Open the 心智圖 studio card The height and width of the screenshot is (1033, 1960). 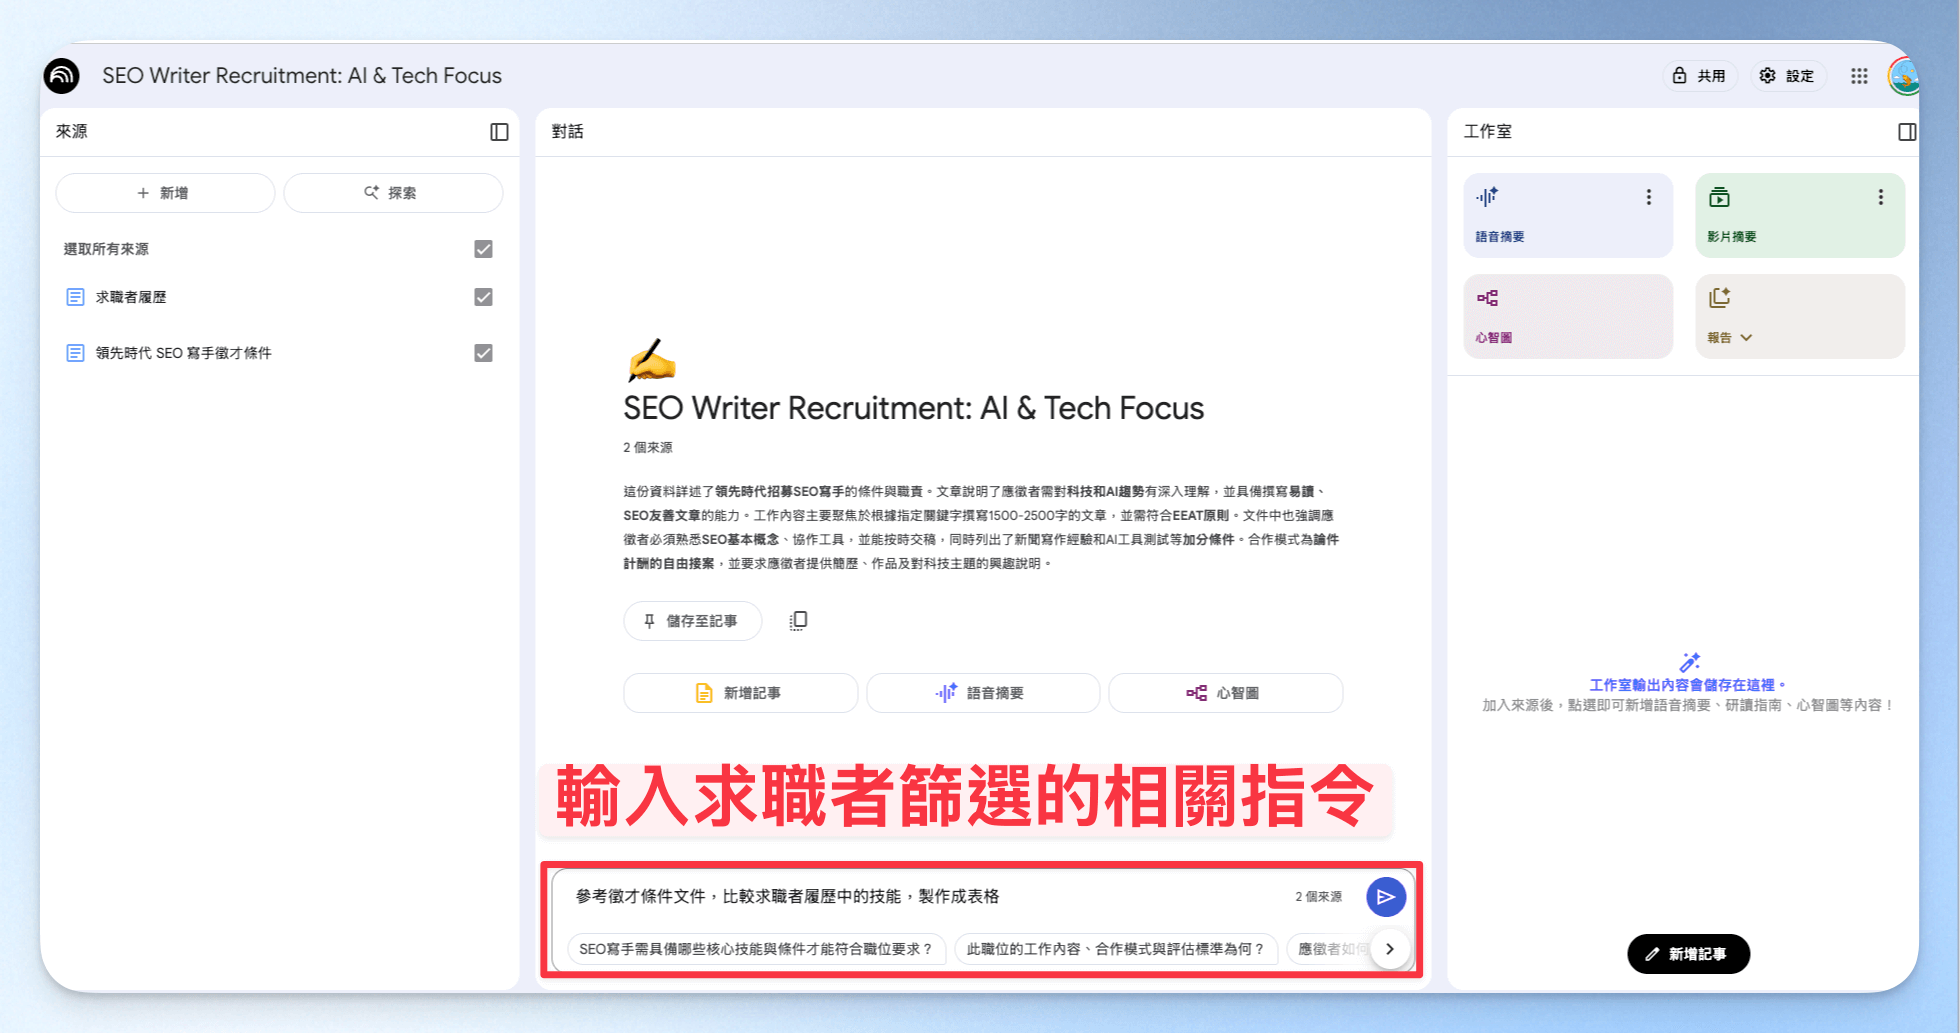(1568, 316)
